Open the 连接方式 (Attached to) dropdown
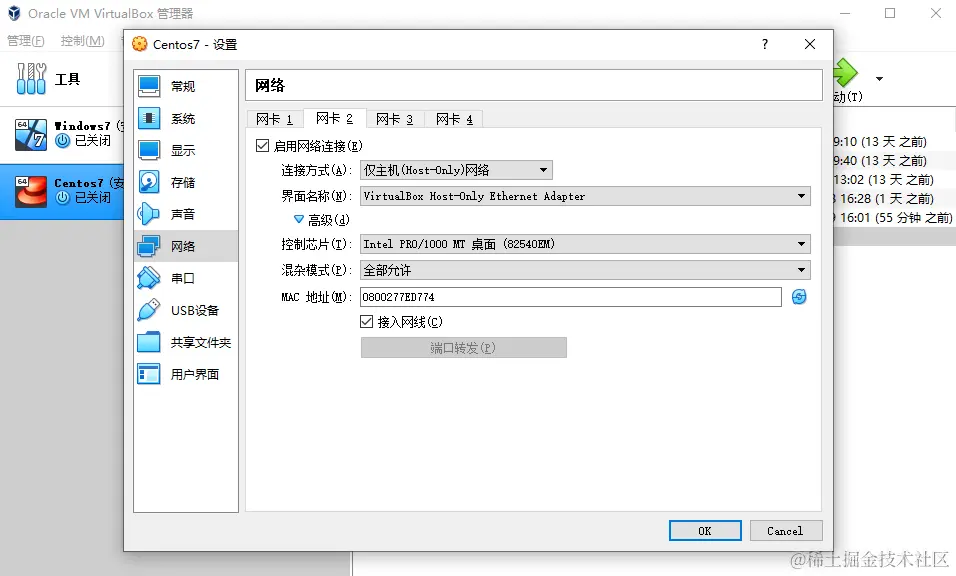 (456, 170)
